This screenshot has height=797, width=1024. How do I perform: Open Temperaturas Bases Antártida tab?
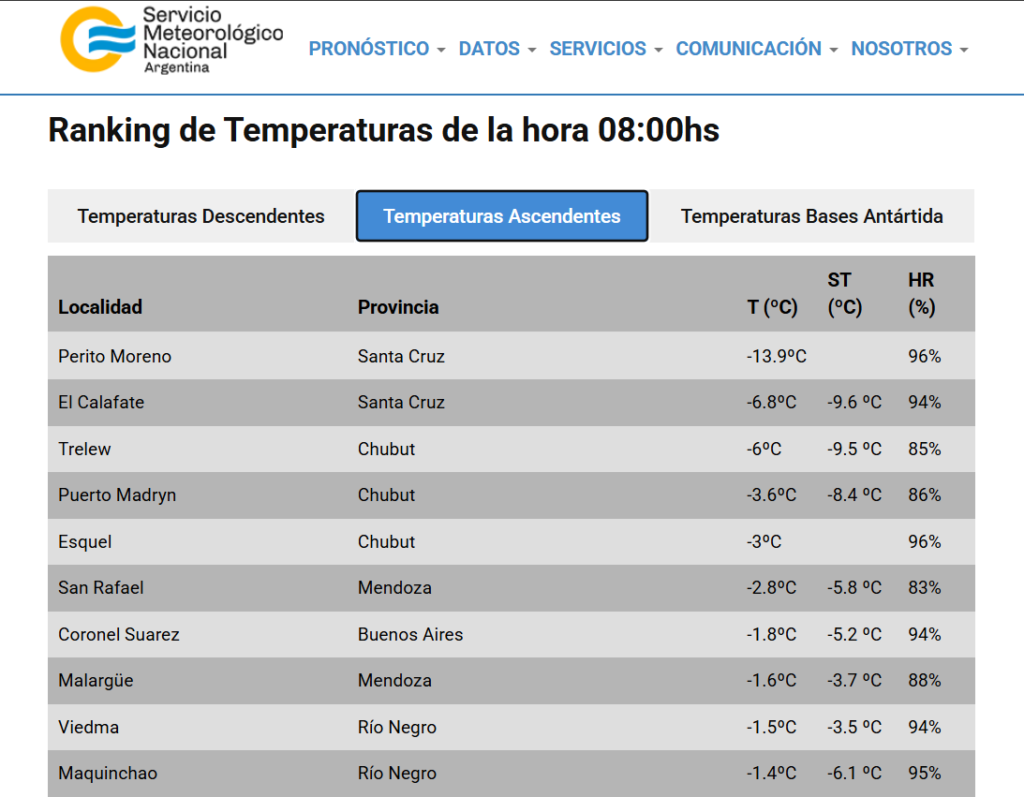coord(812,216)
